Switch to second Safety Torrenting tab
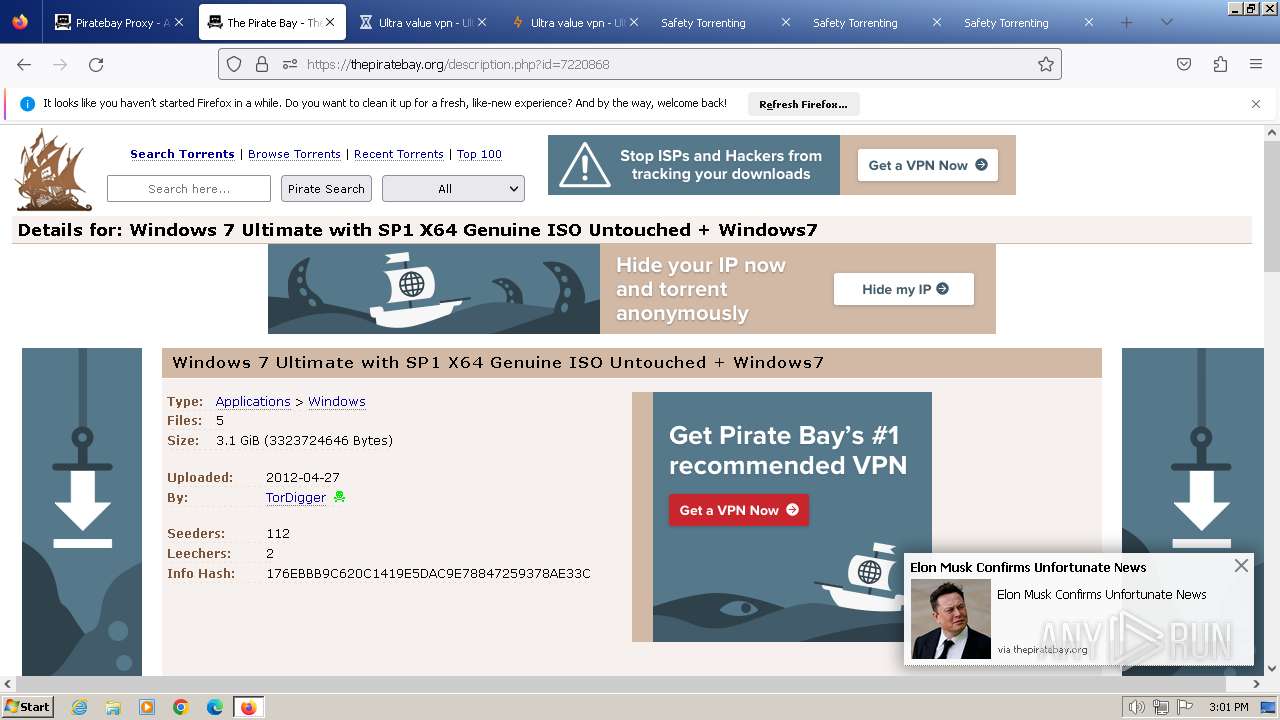Image resolution: width=1280 pixels, height=720 pixels. (879, 22)
